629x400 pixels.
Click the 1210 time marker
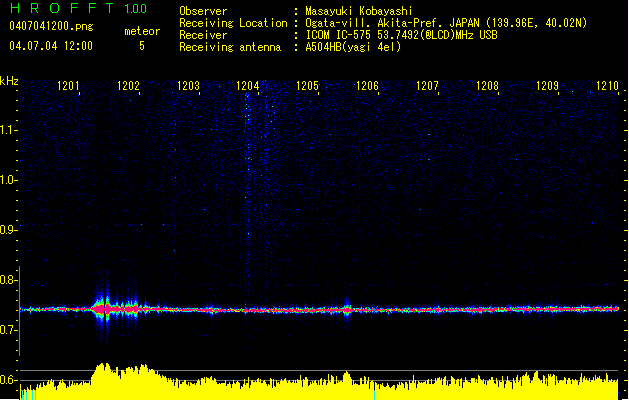pyautogui.click(x=607, y=86)
